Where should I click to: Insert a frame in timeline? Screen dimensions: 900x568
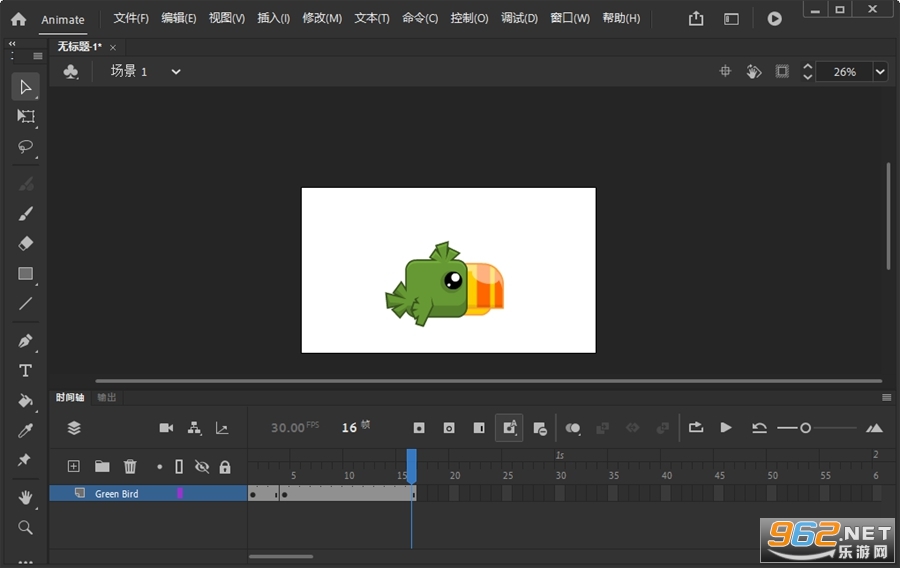click(x=479, y=428)
